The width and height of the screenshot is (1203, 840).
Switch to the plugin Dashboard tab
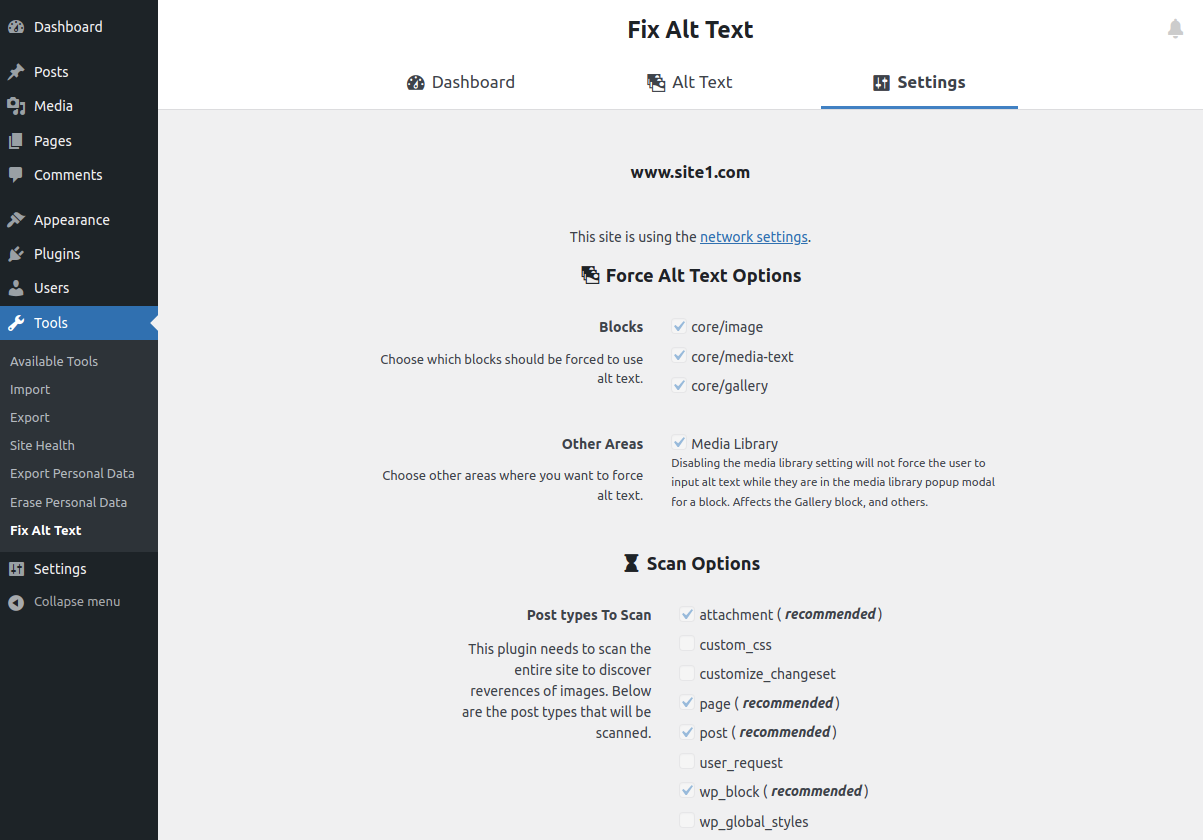tap(461, 82)
